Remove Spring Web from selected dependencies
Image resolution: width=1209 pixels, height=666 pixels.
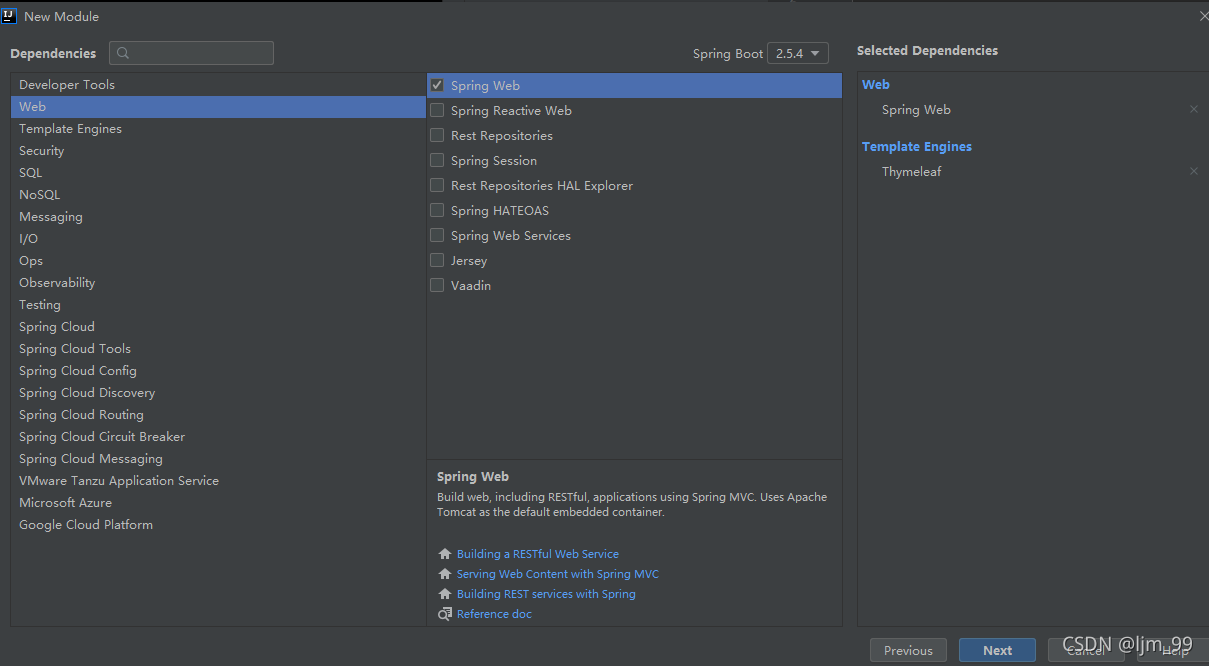pyautogui.click(x=1193, y=110)
